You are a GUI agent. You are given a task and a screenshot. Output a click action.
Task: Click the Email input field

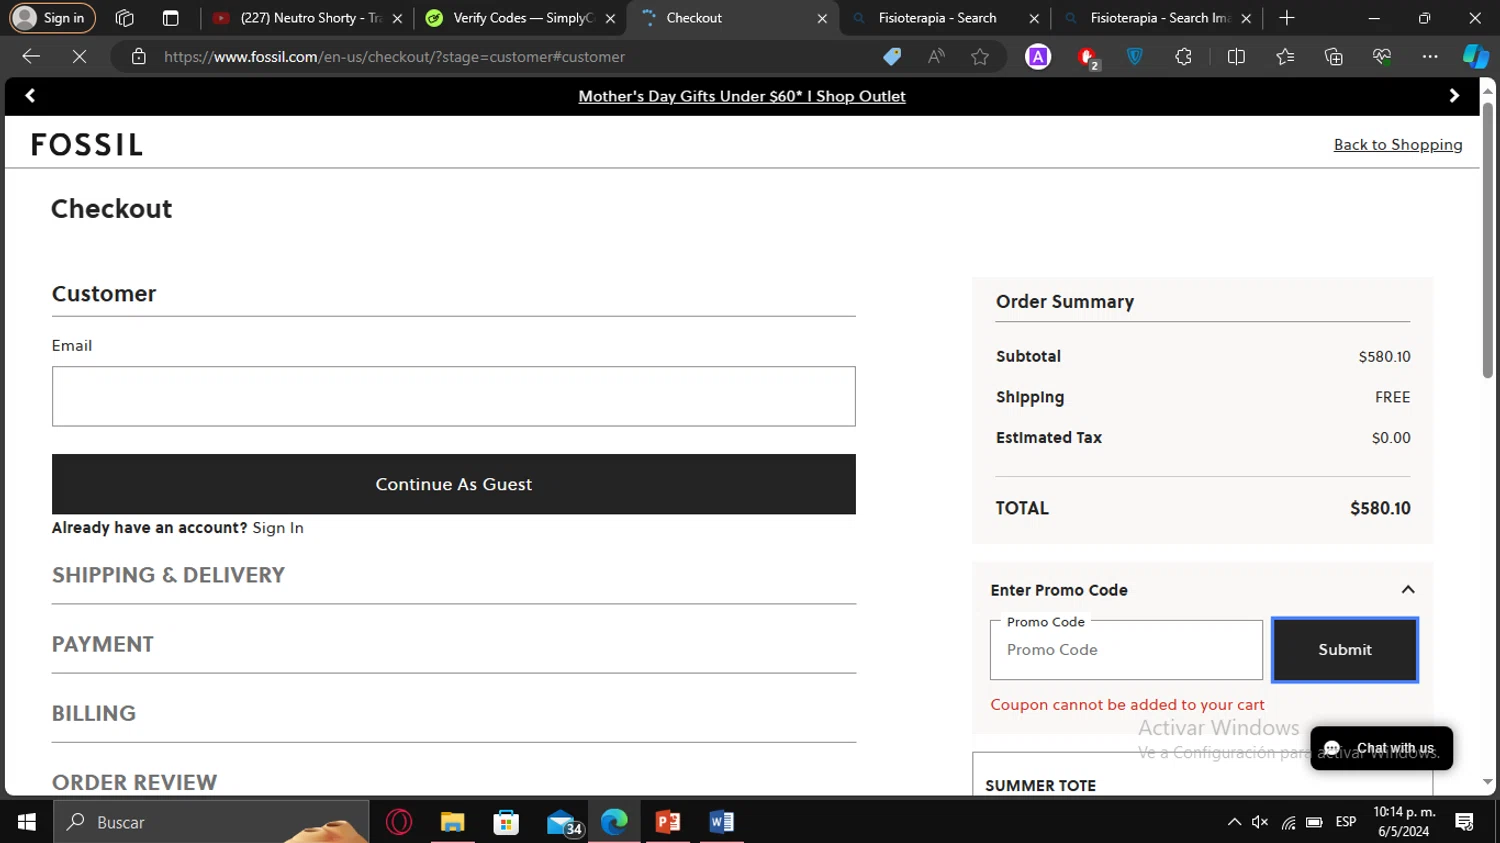tap(454, 396)
